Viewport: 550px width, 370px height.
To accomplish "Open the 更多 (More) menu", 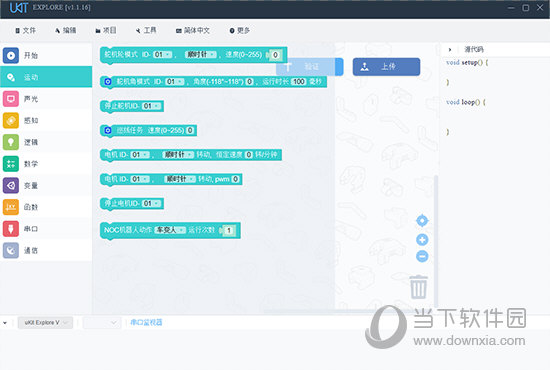I will (240, 31).
